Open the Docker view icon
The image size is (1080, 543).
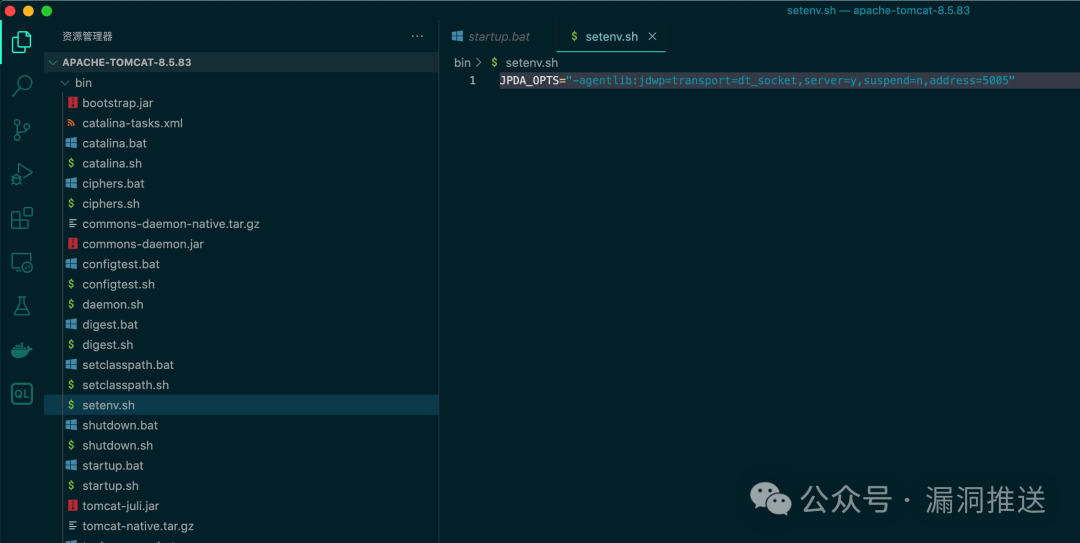[21, 350]
